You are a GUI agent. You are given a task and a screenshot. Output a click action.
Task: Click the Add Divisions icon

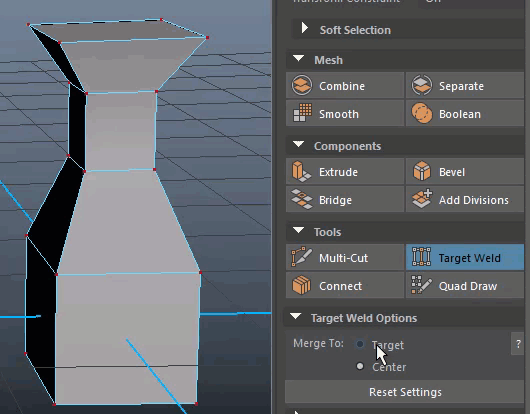pyautogui.click(x=422, y=199)
